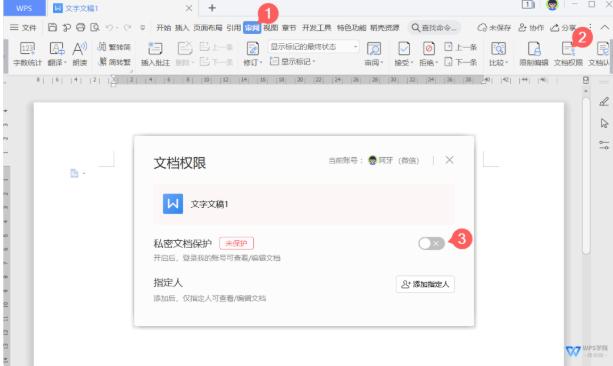Click the 文字文稿1 file entry in dialog
The width and height of the screenshot is (613, 366).
pyautogui.click(x=304, y=204)
